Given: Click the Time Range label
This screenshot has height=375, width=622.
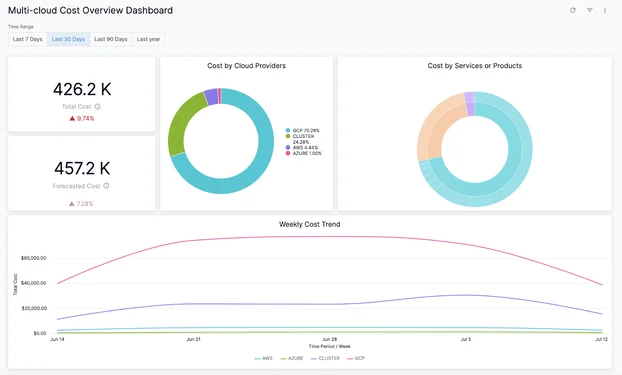Looking at the screenshot, I should pyautogui.click(x=21, y=27).
